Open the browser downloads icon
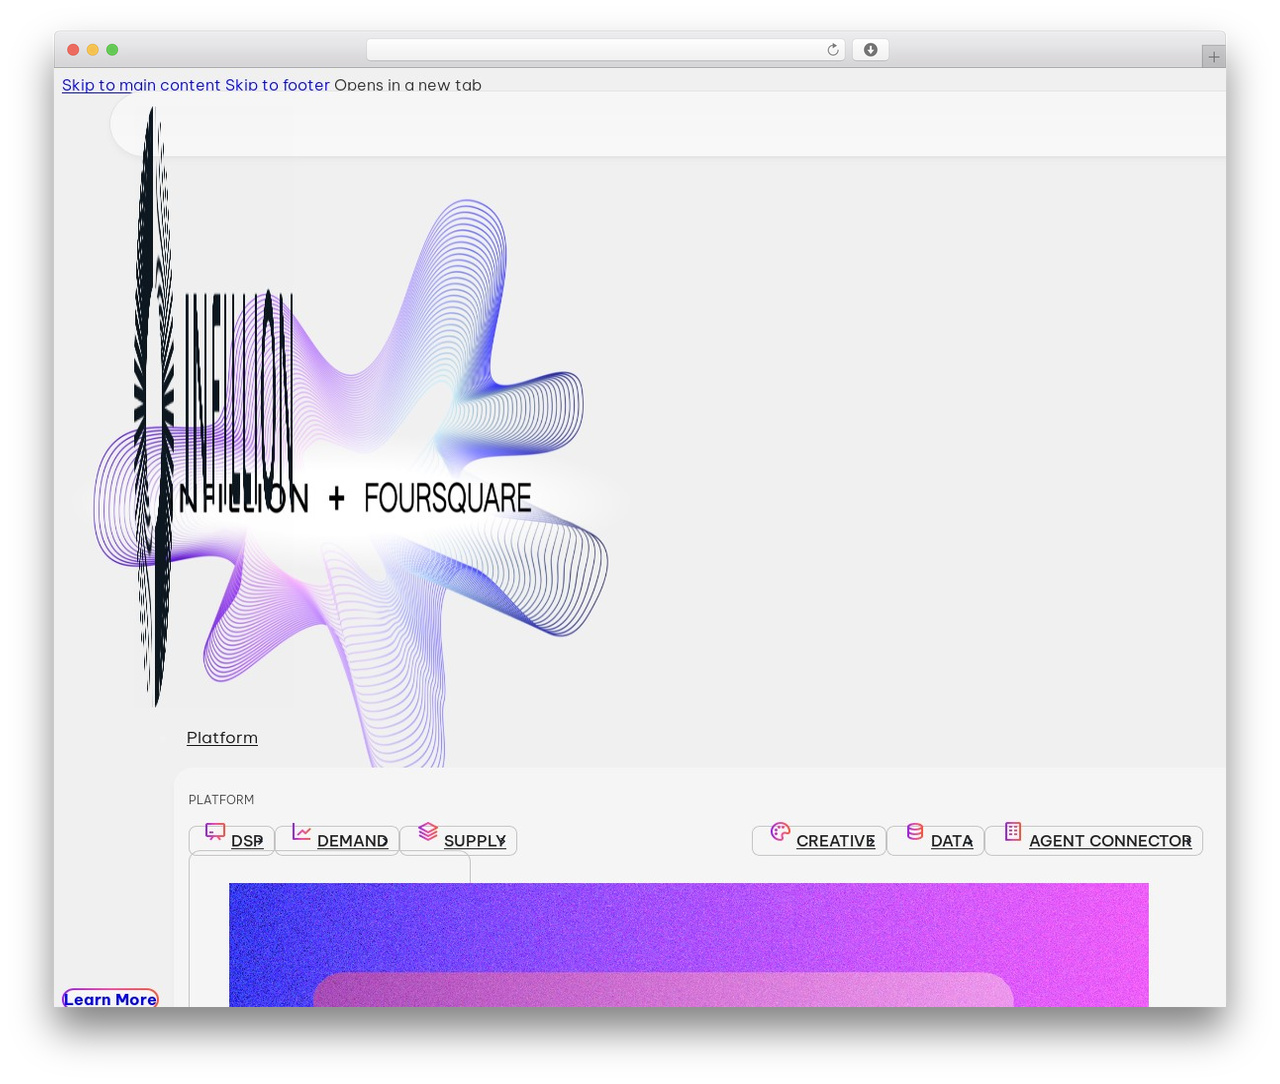1280x1084 pixels. (870, 50)
